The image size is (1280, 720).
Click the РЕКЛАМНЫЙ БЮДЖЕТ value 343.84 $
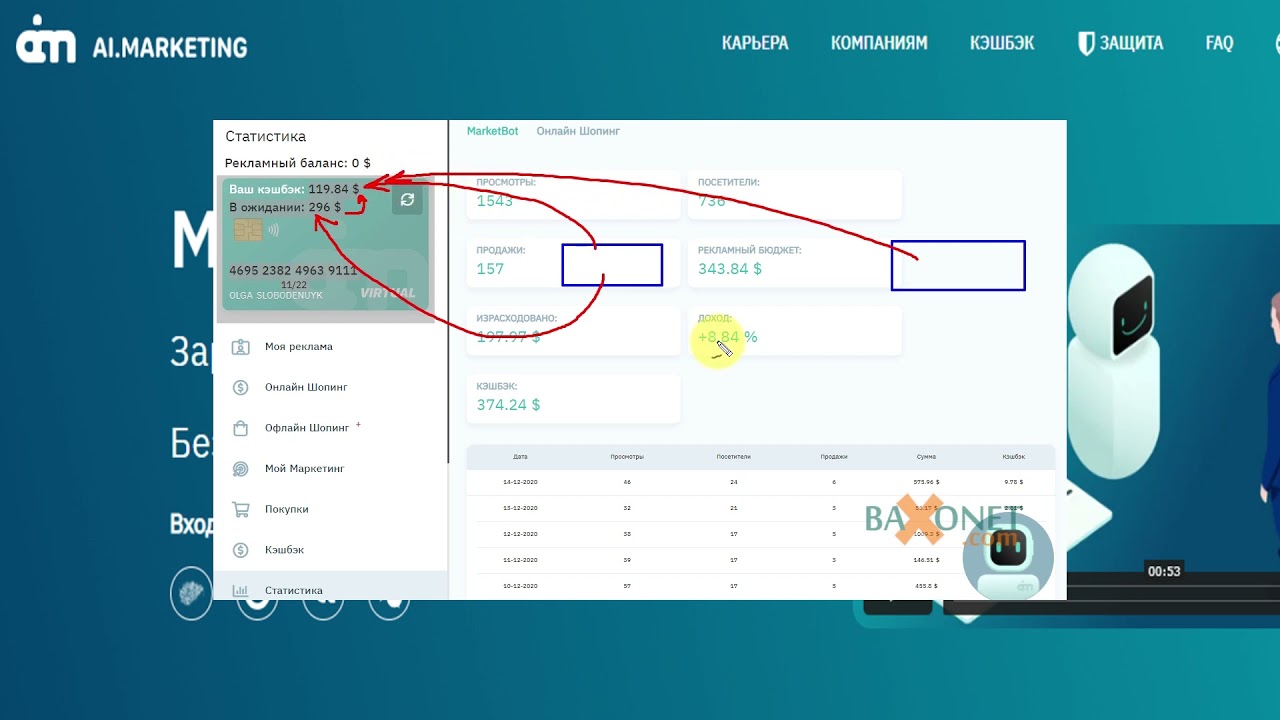pyautogui.click(x=730, y=269)
